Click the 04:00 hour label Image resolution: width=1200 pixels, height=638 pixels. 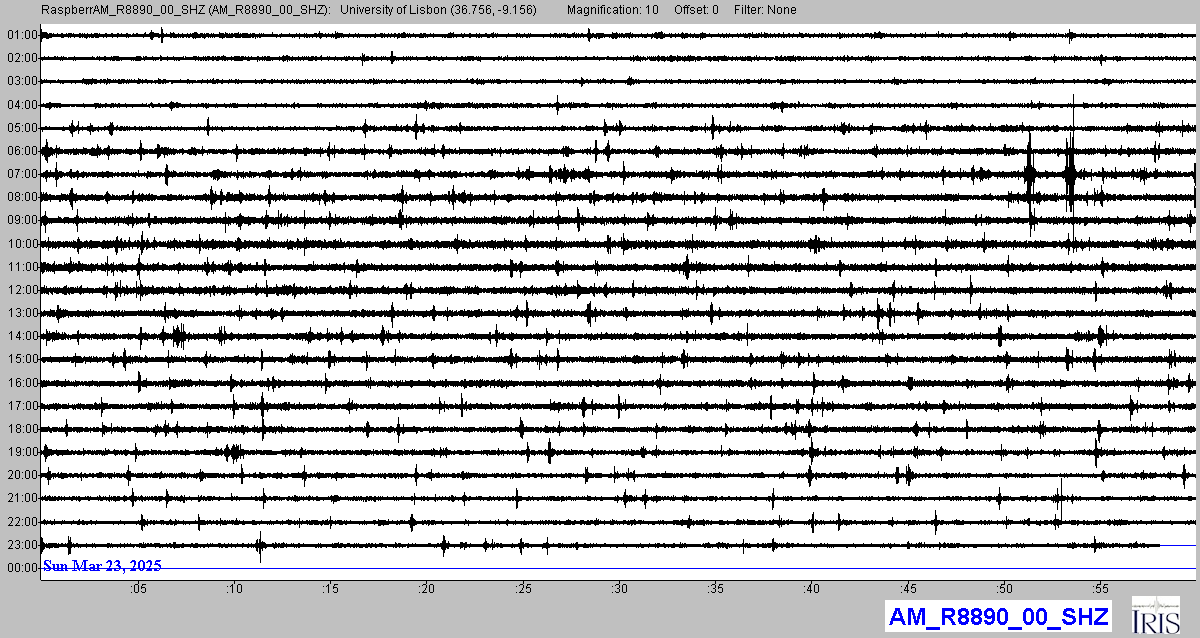coord(22,104)
